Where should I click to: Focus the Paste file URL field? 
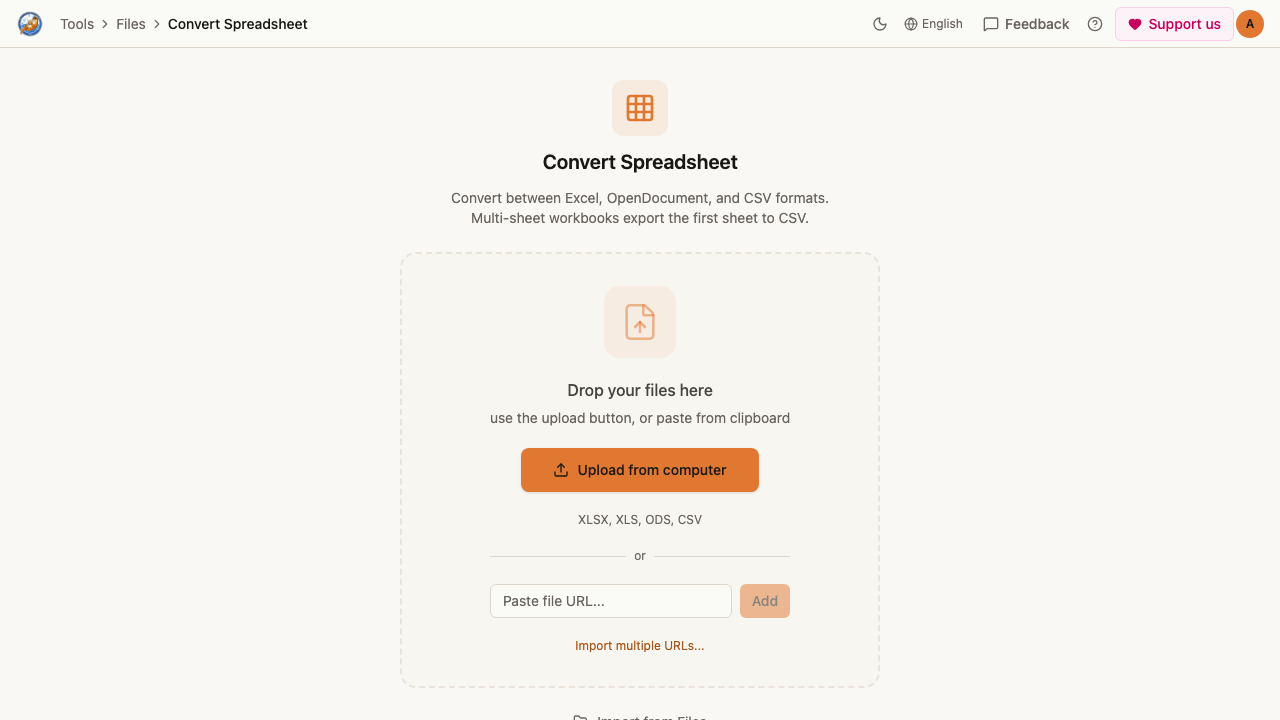(x=611, y=601)
